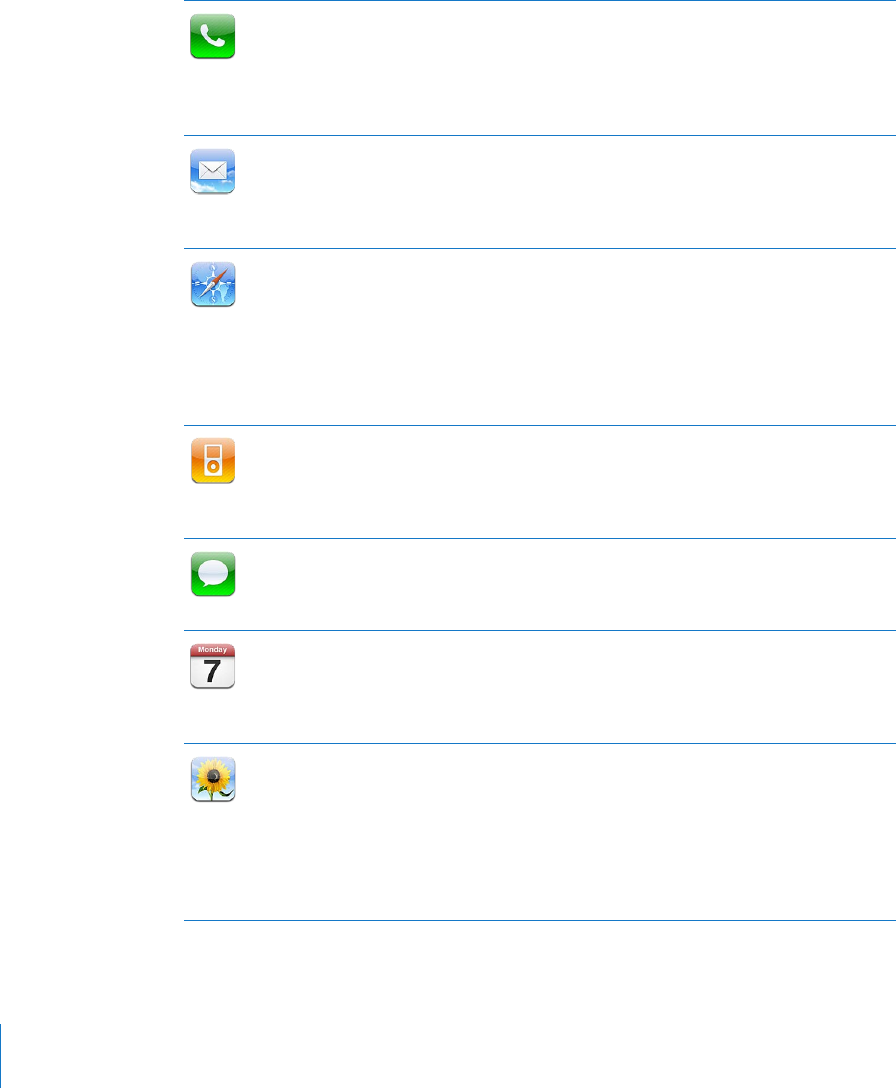Click the blue sky background of Photos icon
The image size is (896, 1088).
pos(198,765)
